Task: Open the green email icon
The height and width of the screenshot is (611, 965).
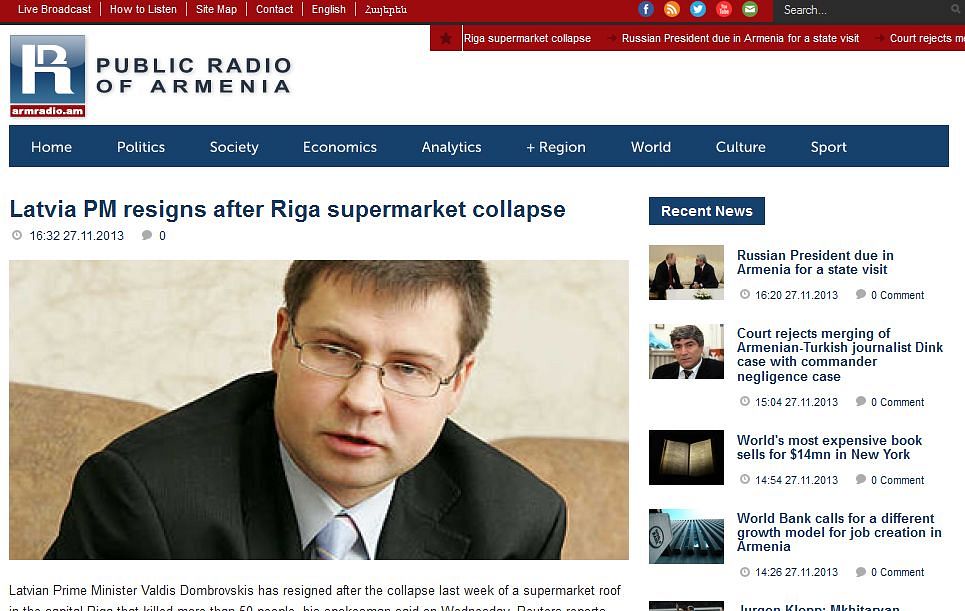Action: click(749, 9)
